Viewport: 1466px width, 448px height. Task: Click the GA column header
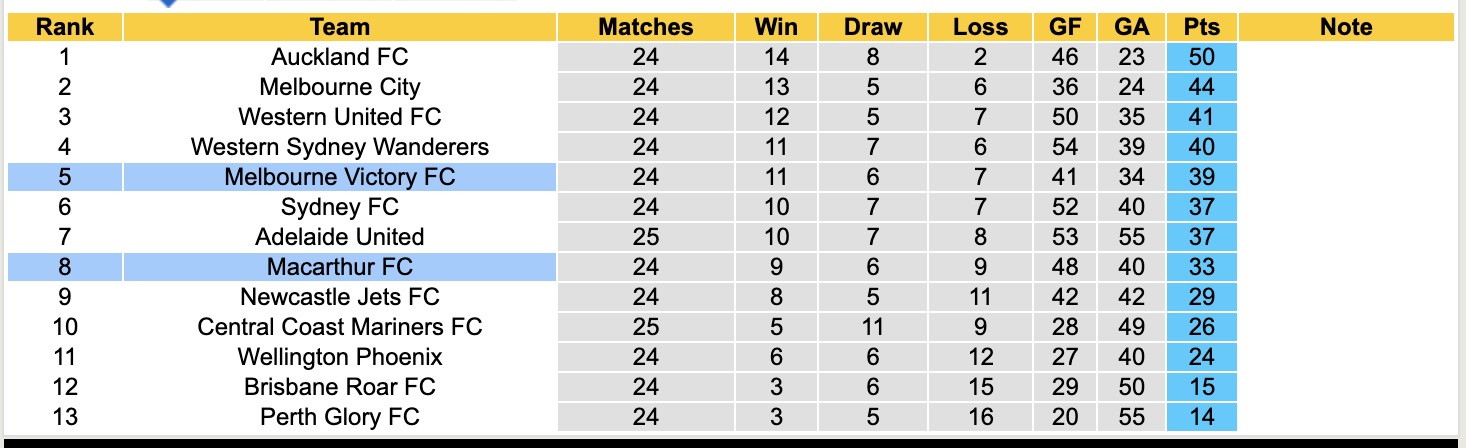1131,27
